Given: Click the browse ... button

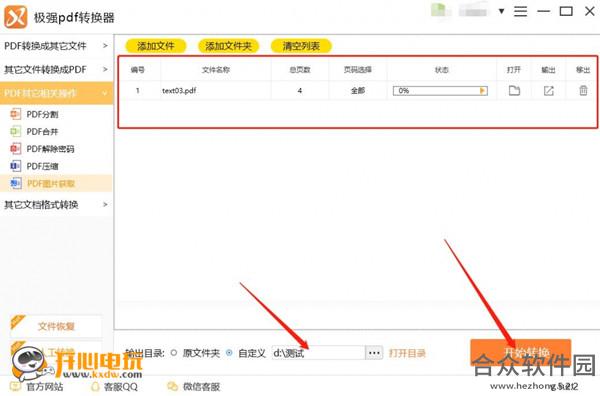Looking at the screenshot, I should click(x=374, y=353).
